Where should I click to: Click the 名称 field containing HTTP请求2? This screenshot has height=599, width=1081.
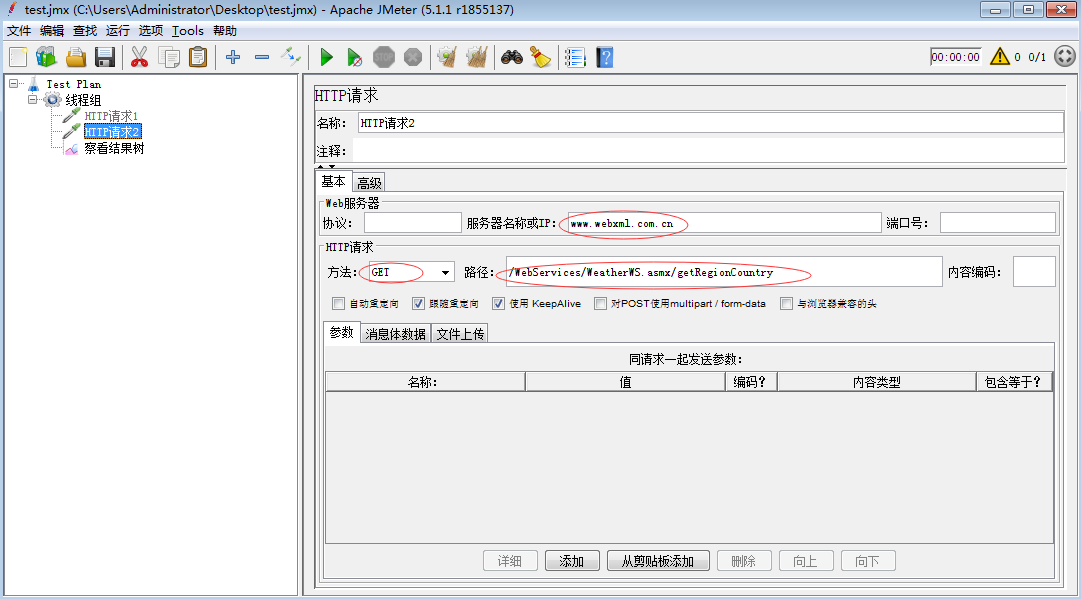[711, 123]
